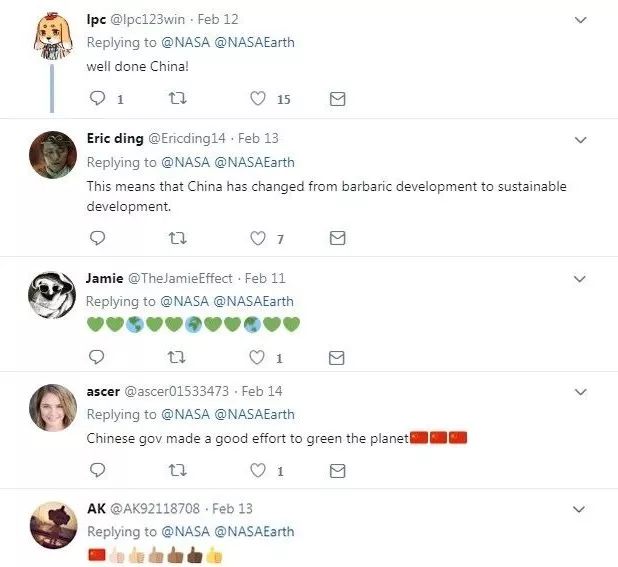Share Eric ding's tweet via message icon

pyautogui.click(x=337, y=238)
